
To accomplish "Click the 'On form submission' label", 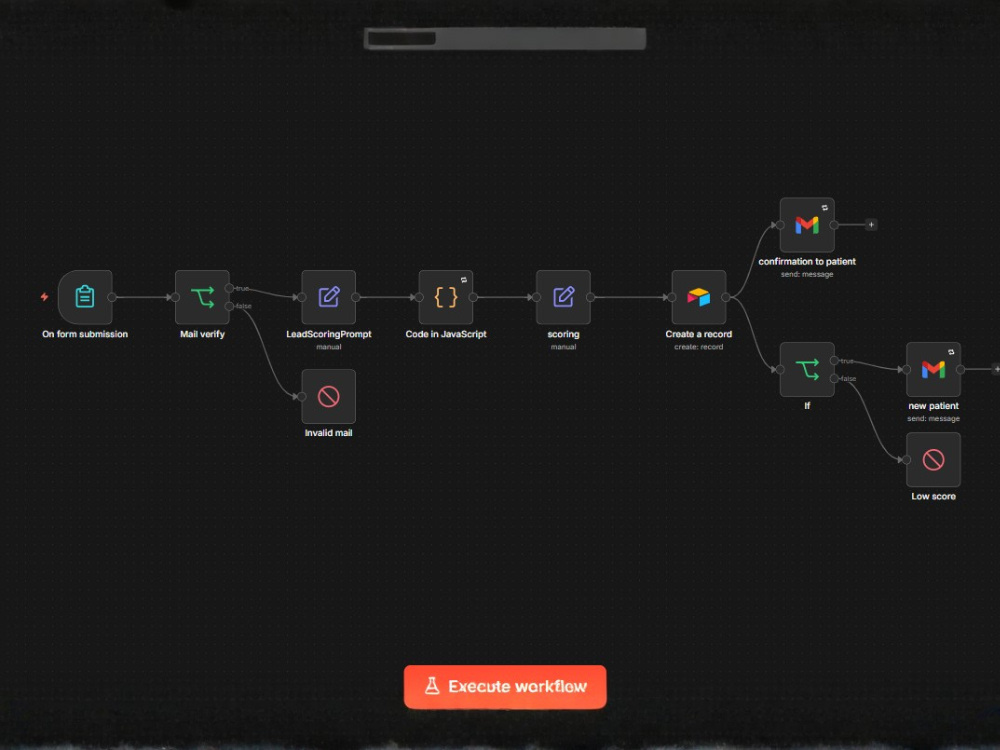I will click(85, 334).
